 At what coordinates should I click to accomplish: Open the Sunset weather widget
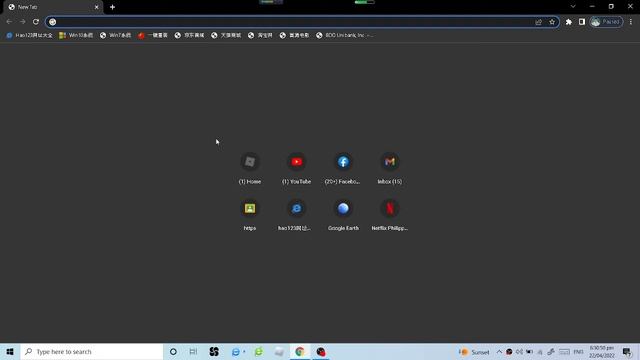(x=474, y=352)
